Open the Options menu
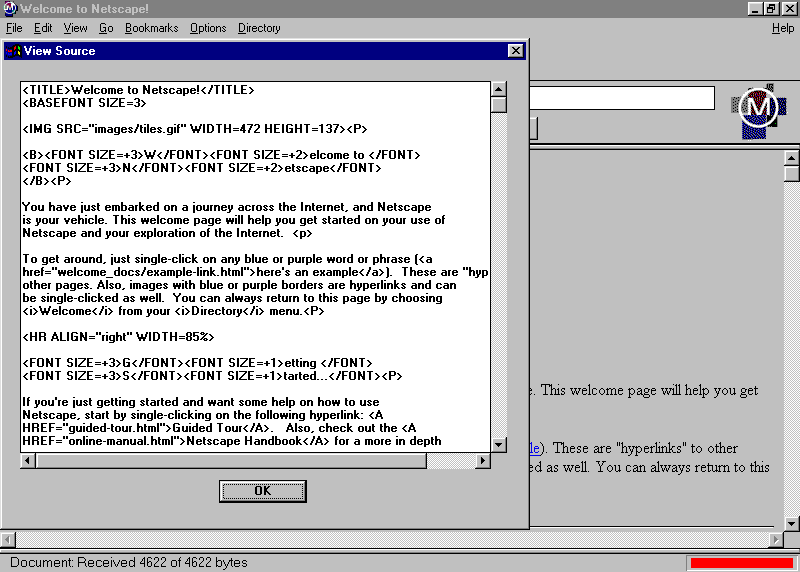The image size is (800, 572). 208,28
